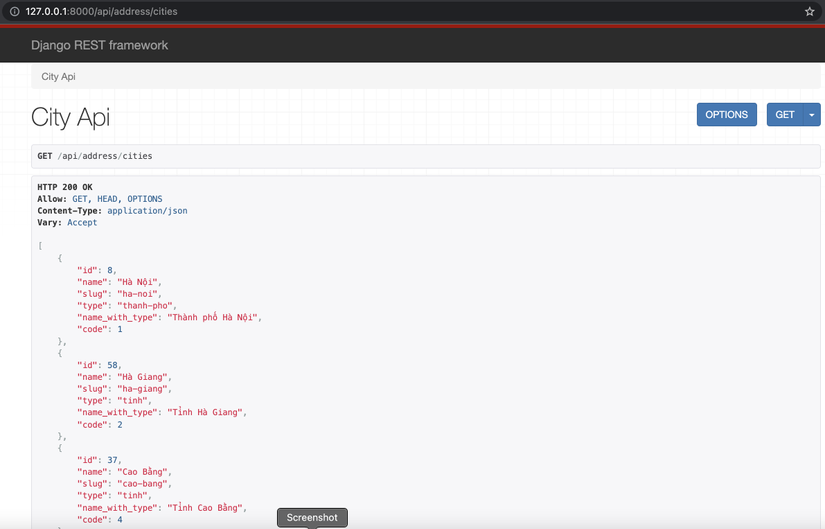The width and height of the screenshot is (825, 529).
Task: Click the HTTP 200 OK status line
Action: coord(65,187)
